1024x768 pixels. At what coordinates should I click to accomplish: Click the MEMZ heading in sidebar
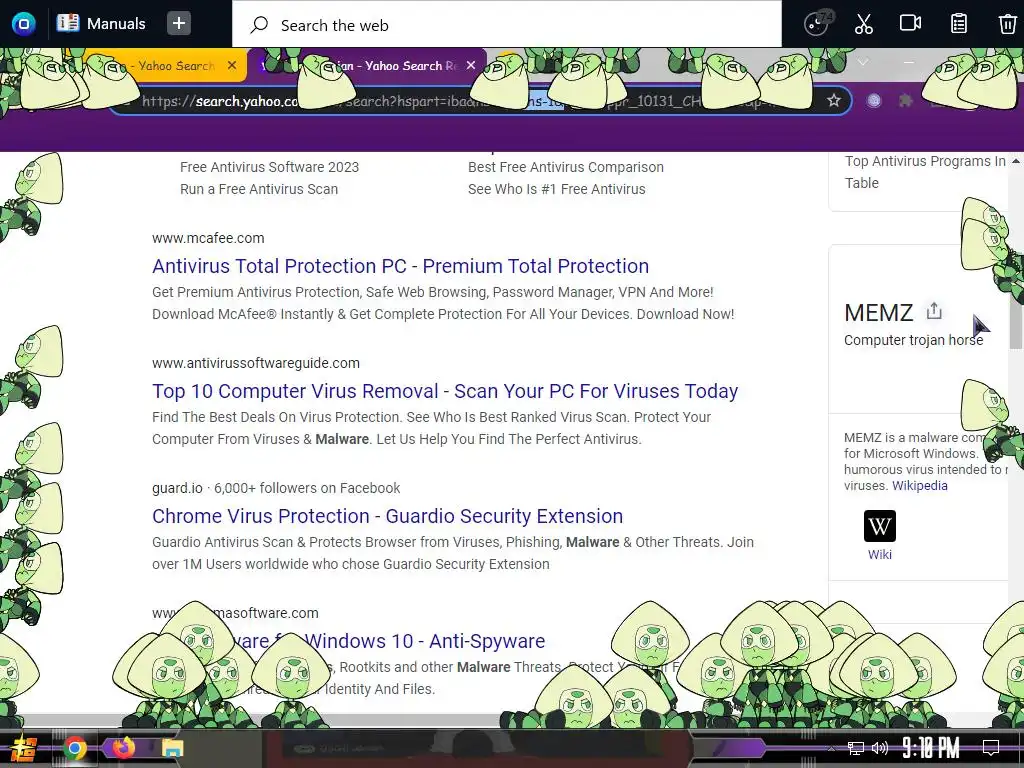pos(878,313)
